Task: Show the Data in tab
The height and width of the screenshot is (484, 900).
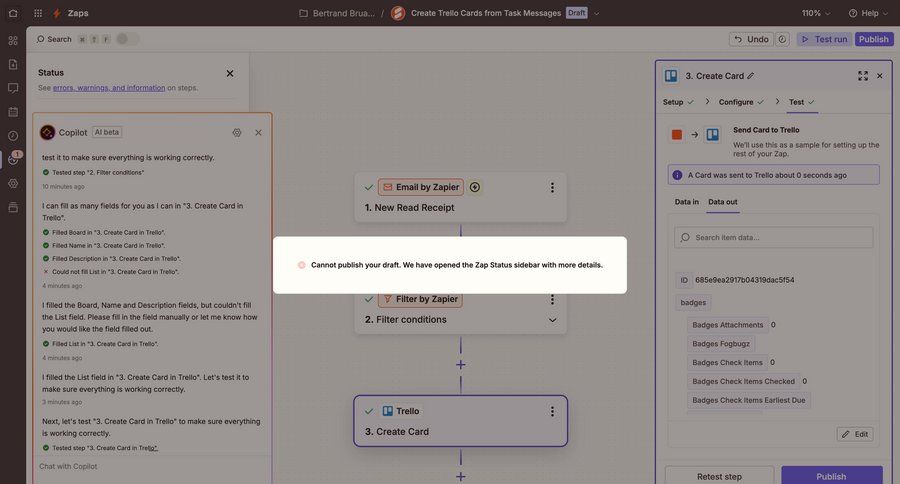Action: [x=686, y=202]
